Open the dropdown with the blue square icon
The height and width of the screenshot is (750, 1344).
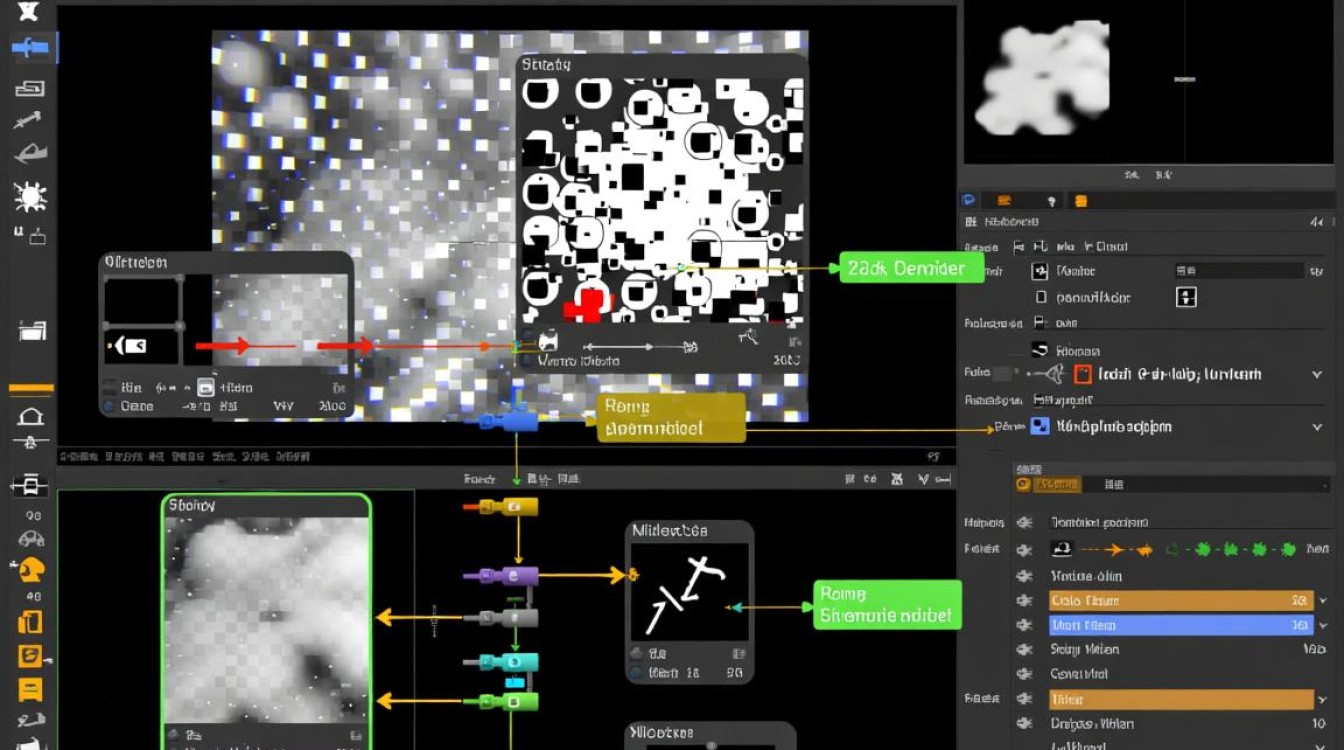coord(1316,427)
